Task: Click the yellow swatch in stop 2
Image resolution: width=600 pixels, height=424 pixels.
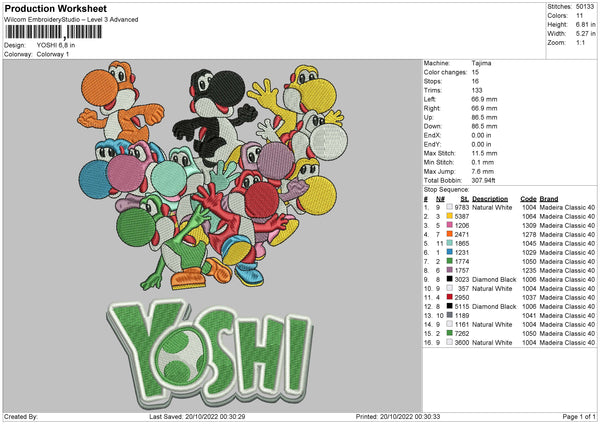Action: 450,215
